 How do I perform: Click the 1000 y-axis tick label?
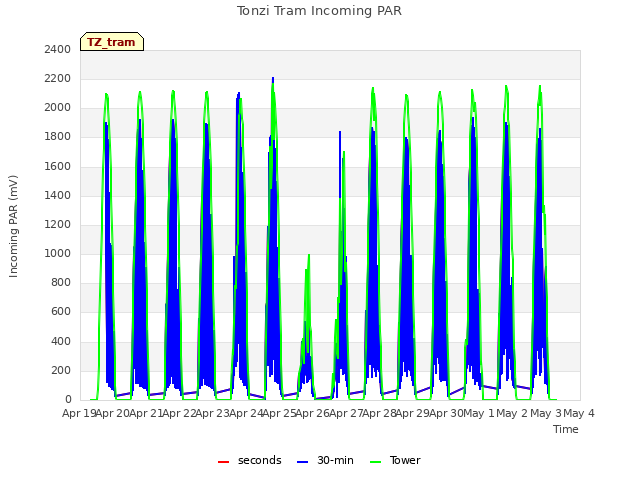pyautogui.click(x=58, y=253)
